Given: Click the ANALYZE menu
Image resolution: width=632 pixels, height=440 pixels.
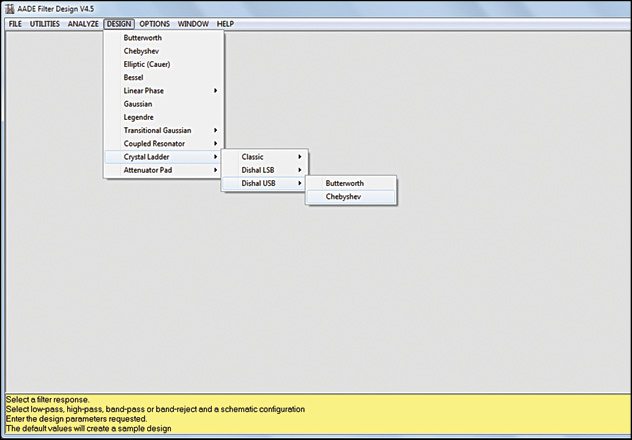Looking at the screenshot, I should 83,23.
